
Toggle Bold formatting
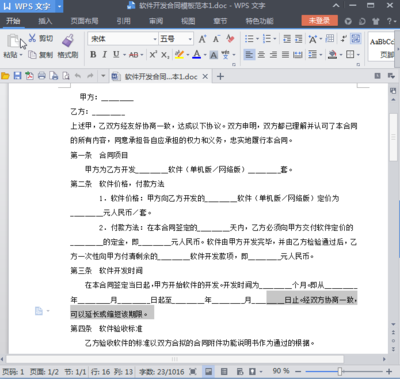pyautogui.click(x=93, y=54)
